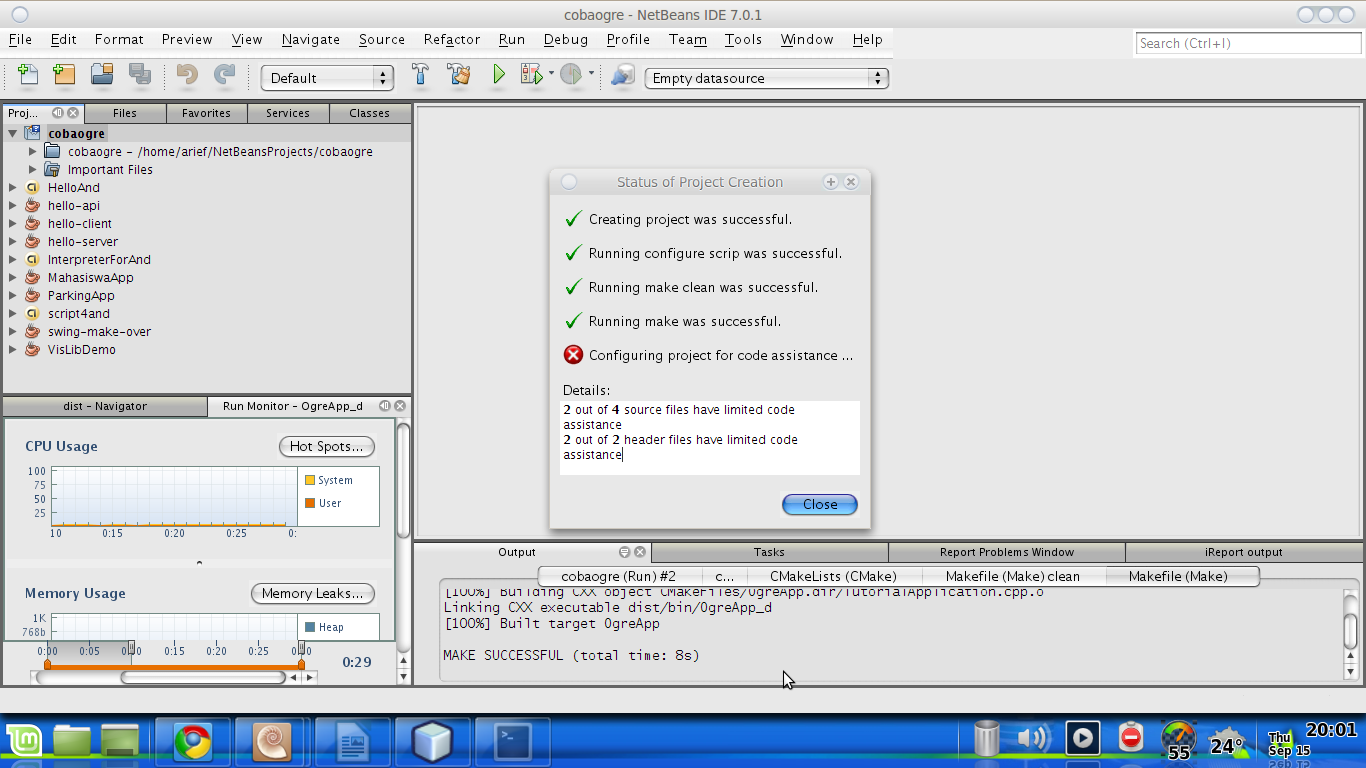Image resolution: width=1366 pixels, height=768 pixels.
Task: Click the Profile Project clock icon
Action: point(571,75)
